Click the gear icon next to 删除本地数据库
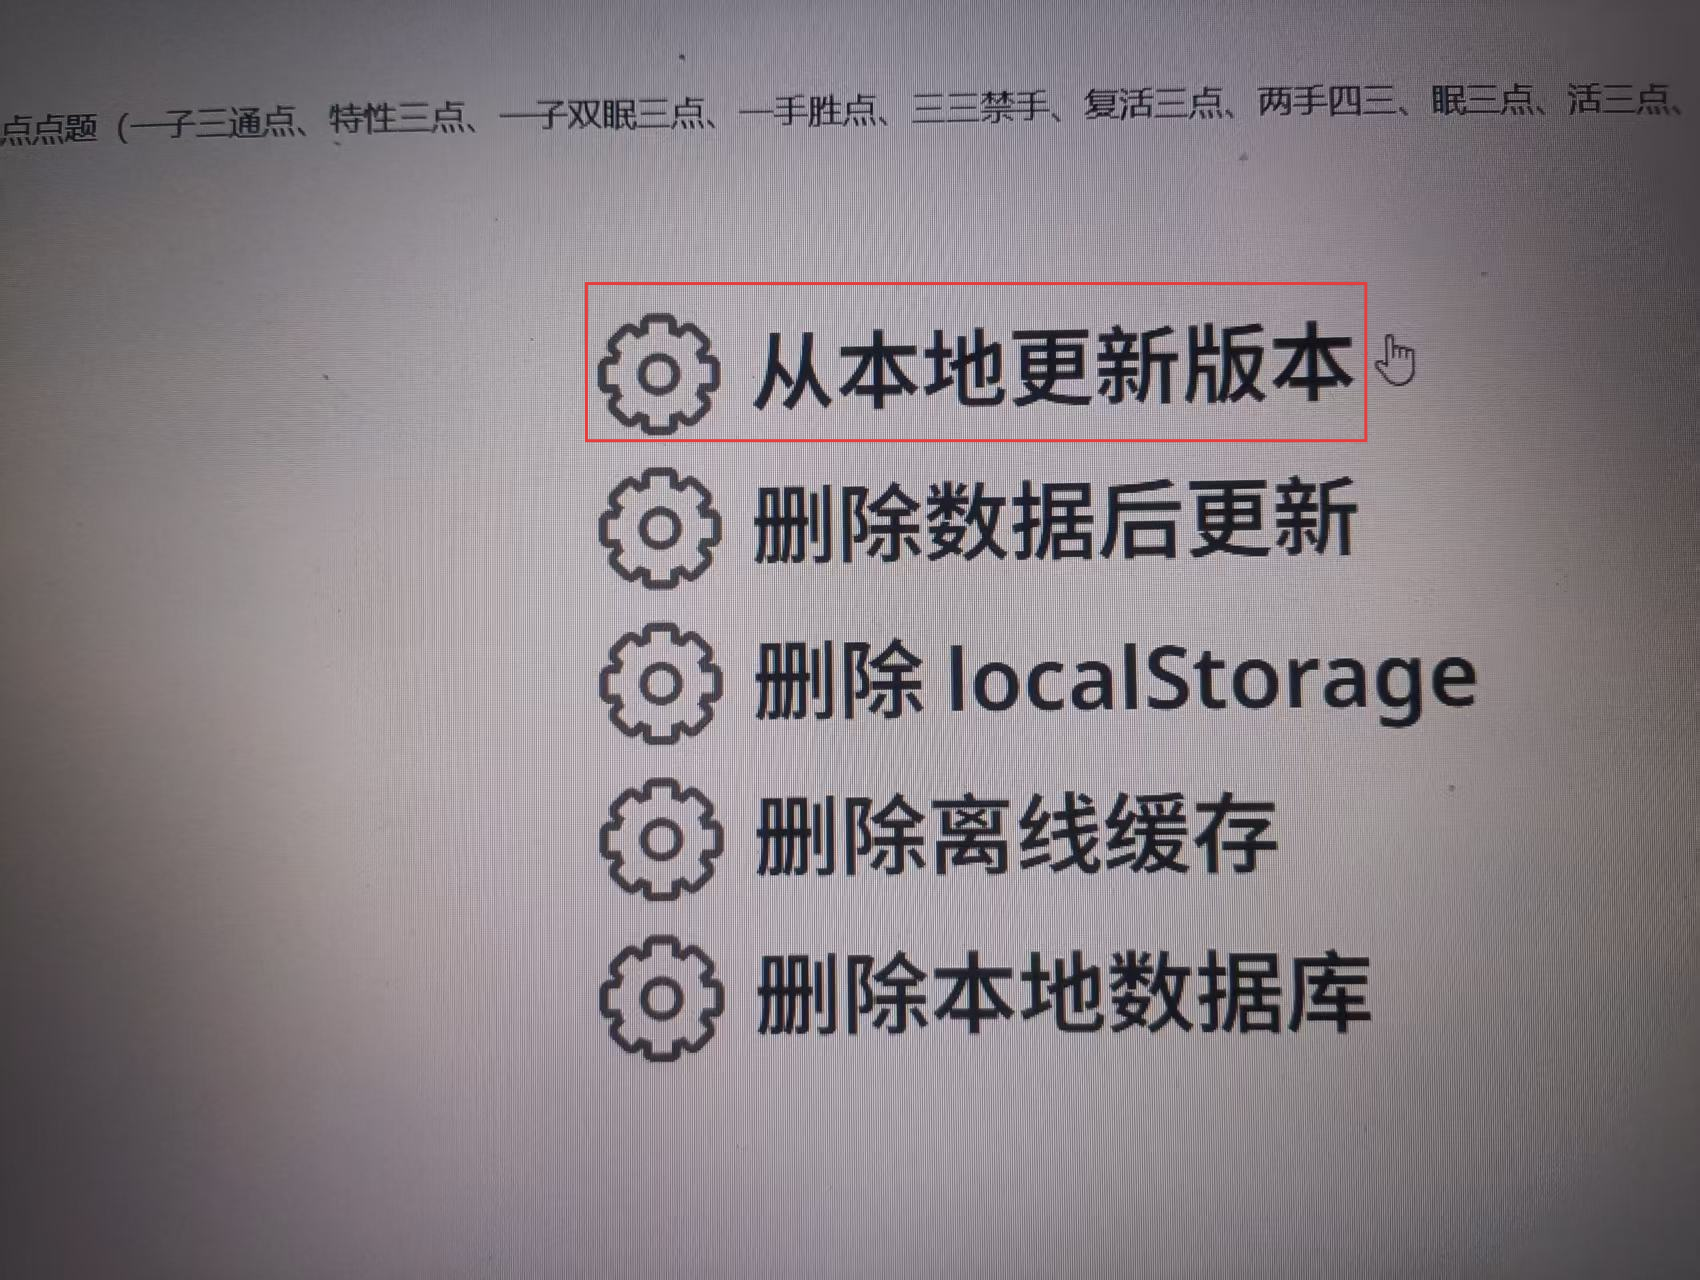Screen dimensions: 1700x1280 tap(661, 997)
